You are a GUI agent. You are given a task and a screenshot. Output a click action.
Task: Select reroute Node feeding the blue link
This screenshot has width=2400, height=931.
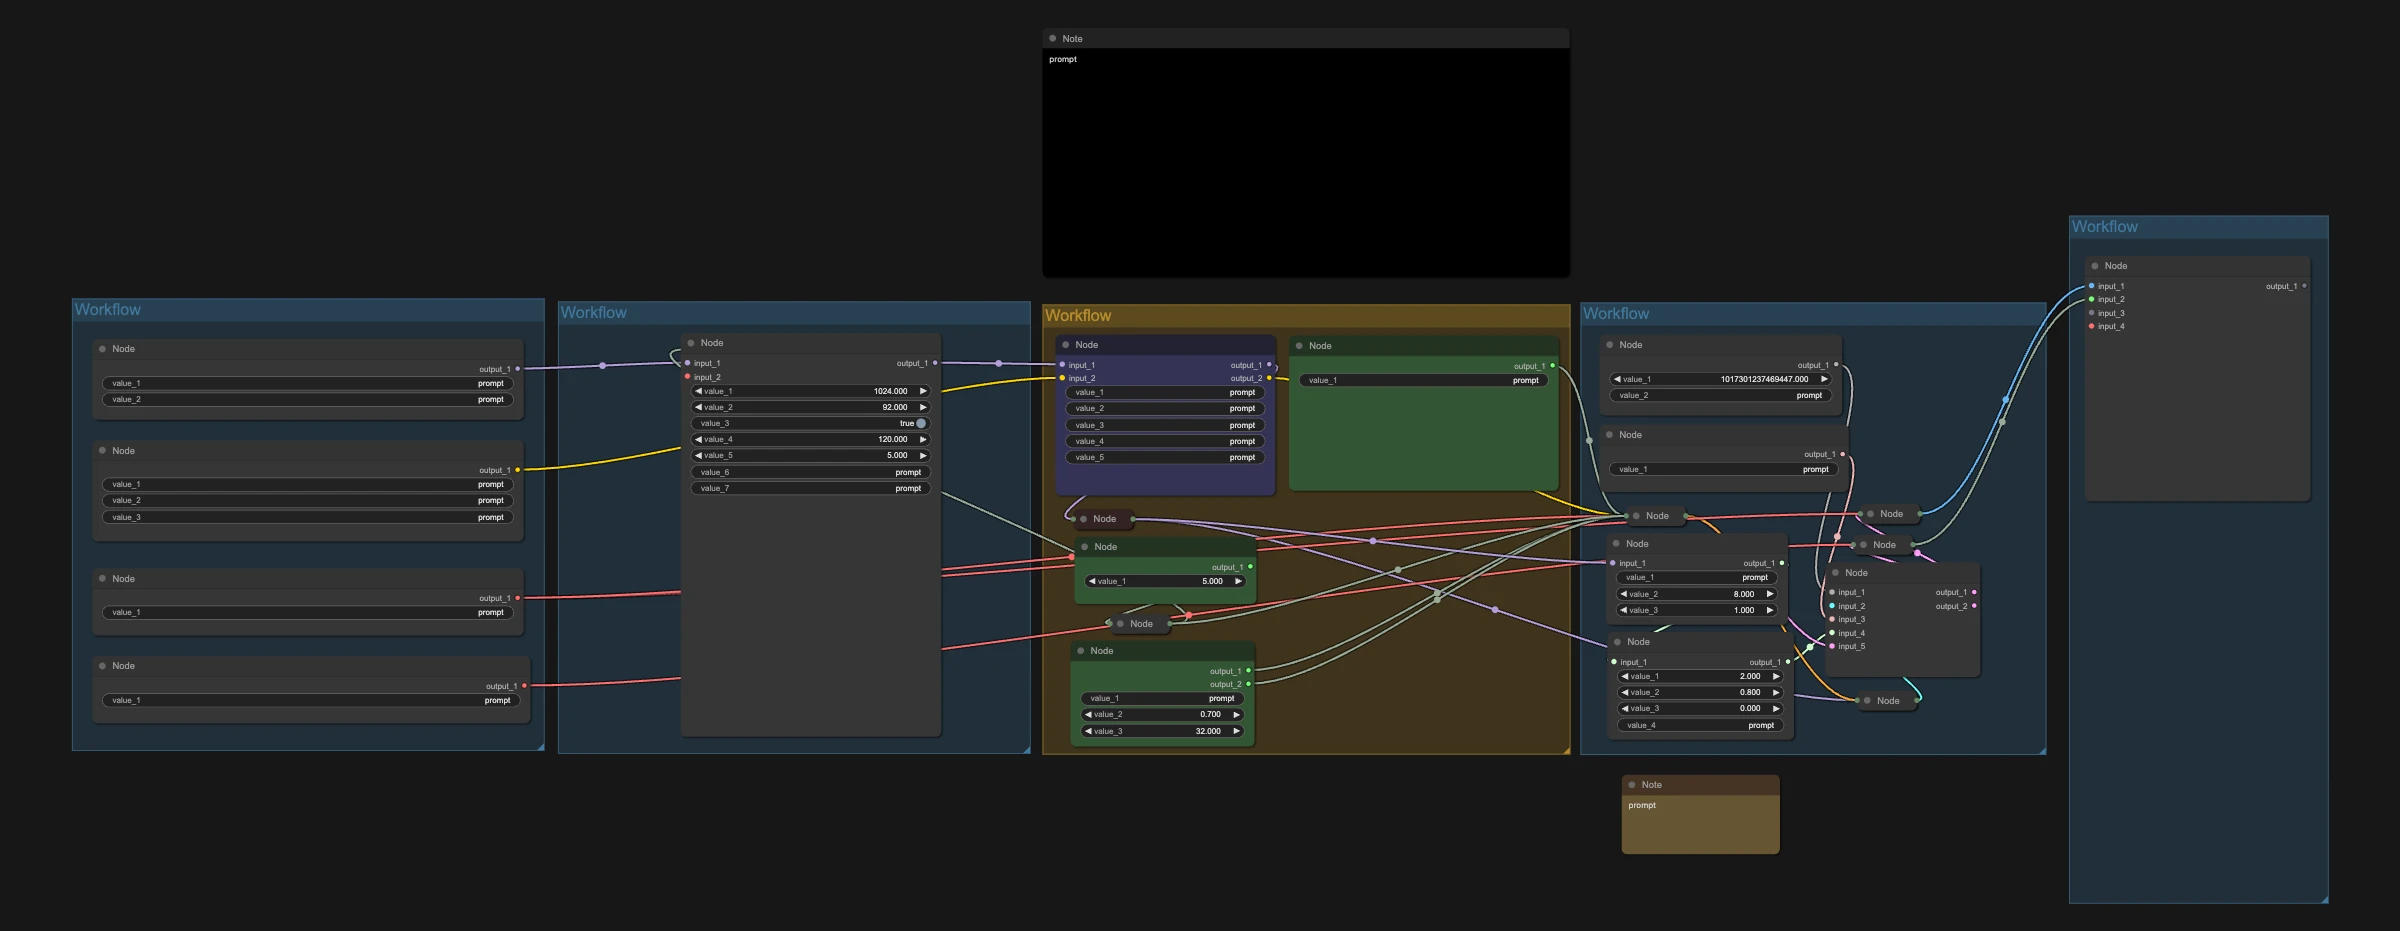pyautogui.click(x=1891, y=514)
